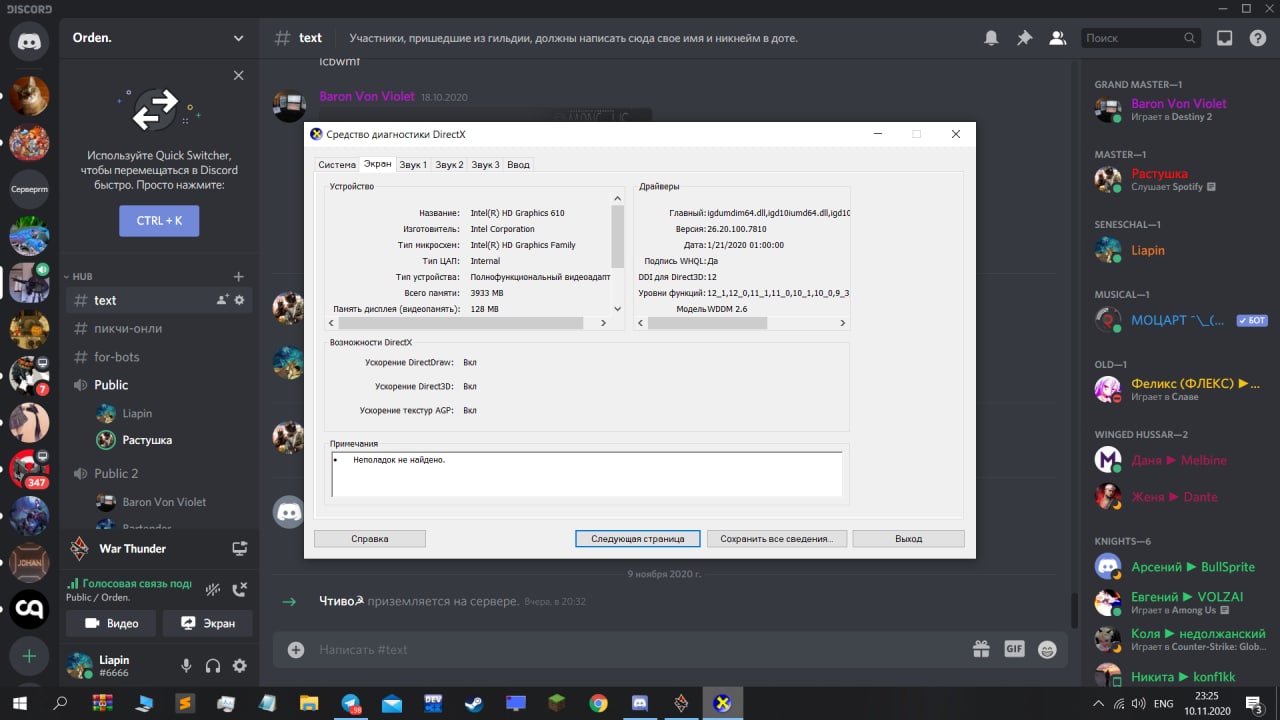1280x720 pixels.
Task: Toggle noise suppression icon in voice panel
Action: (213, 590)
